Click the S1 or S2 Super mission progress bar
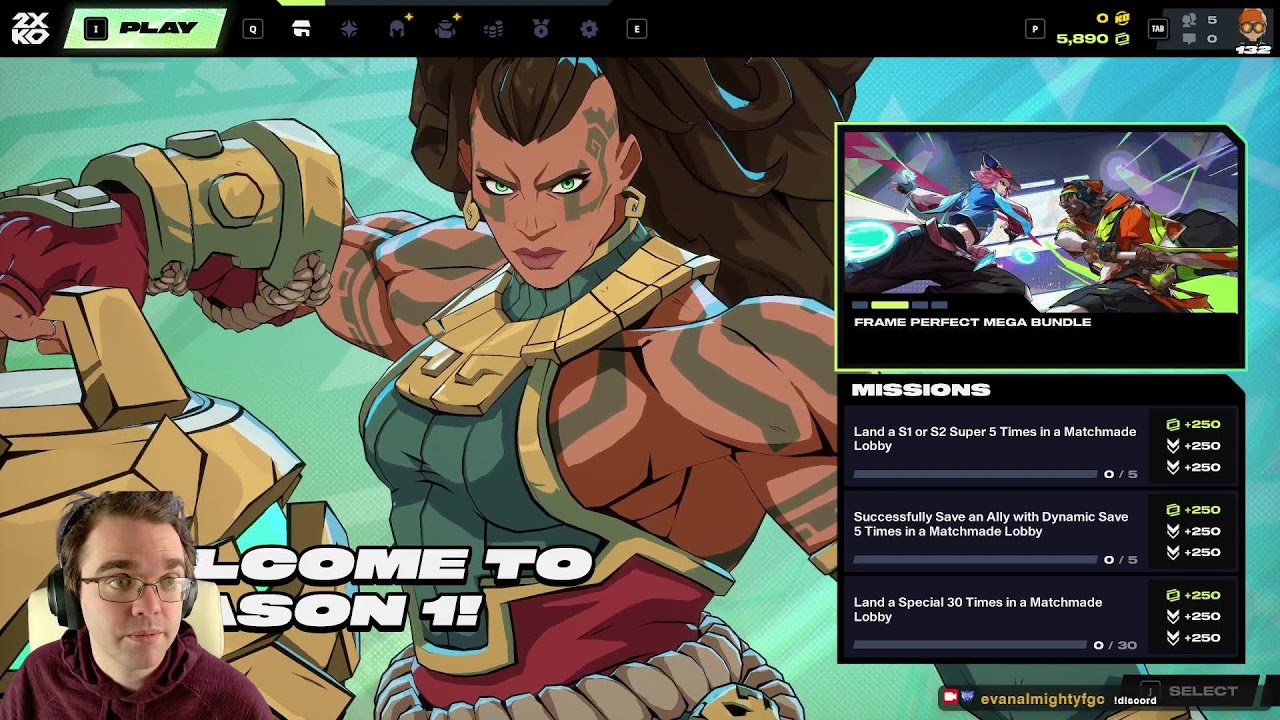The height and width of the screenshot is (720, 1280). [x=975, y=474]
